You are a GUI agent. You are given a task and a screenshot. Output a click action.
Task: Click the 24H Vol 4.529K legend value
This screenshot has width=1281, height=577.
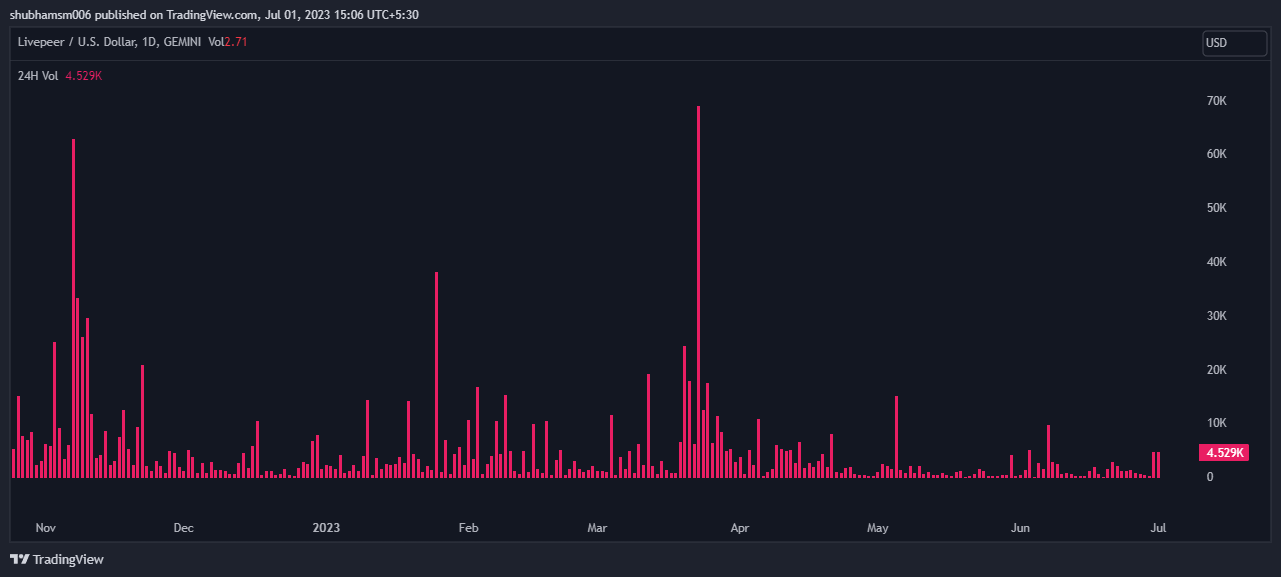coord(84,75)
